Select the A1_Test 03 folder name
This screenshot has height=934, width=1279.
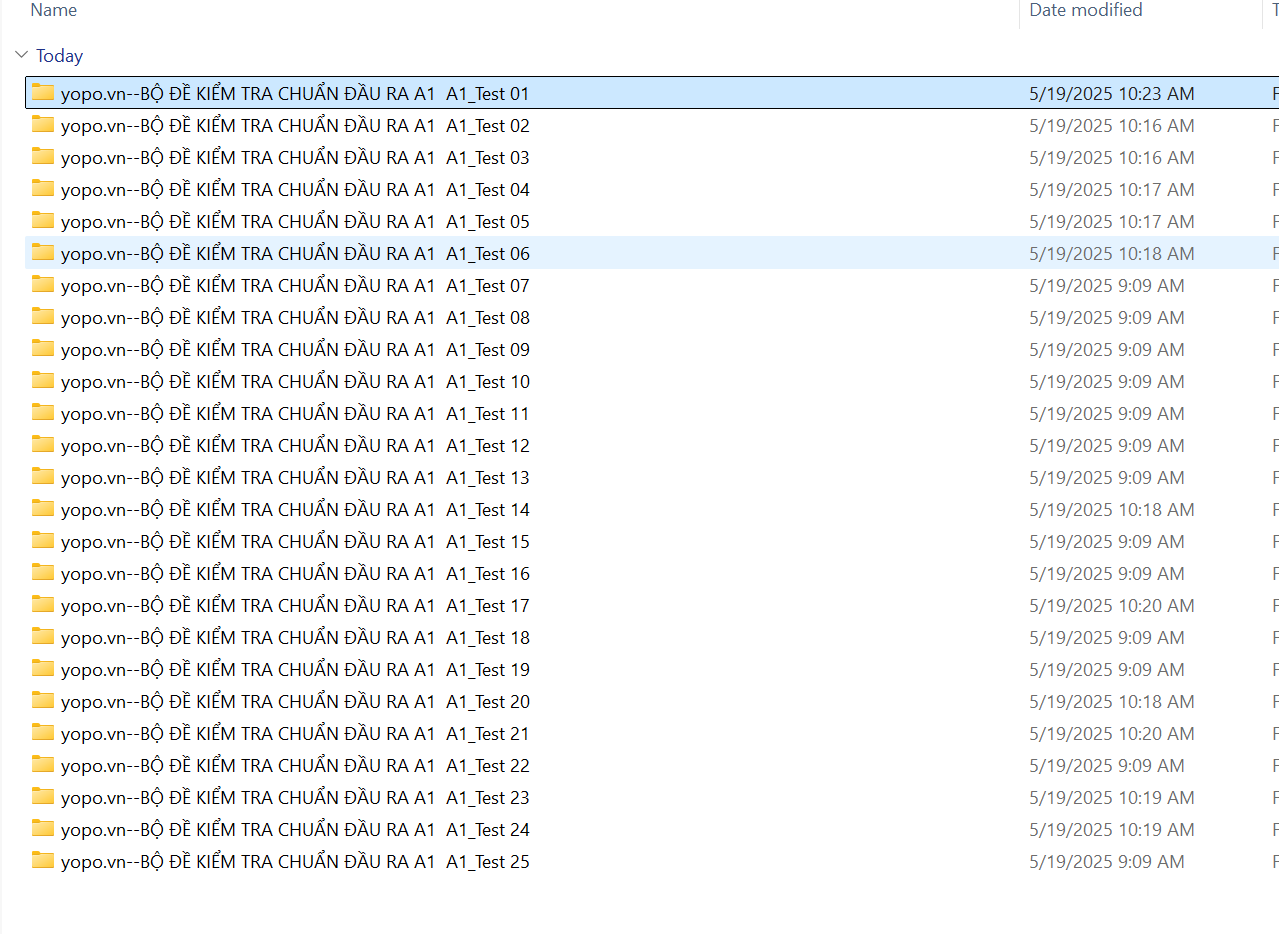[295, 158]
